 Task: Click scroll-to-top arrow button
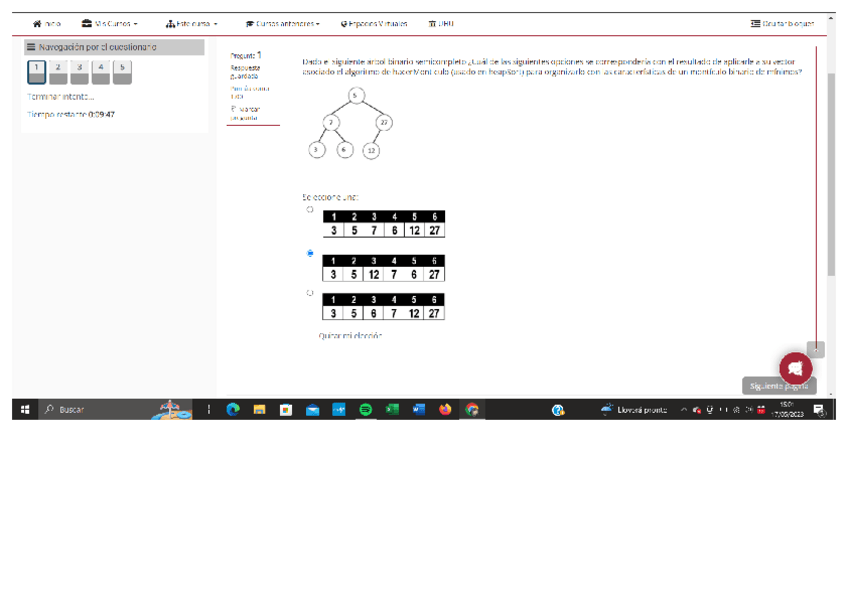(816, 349)
